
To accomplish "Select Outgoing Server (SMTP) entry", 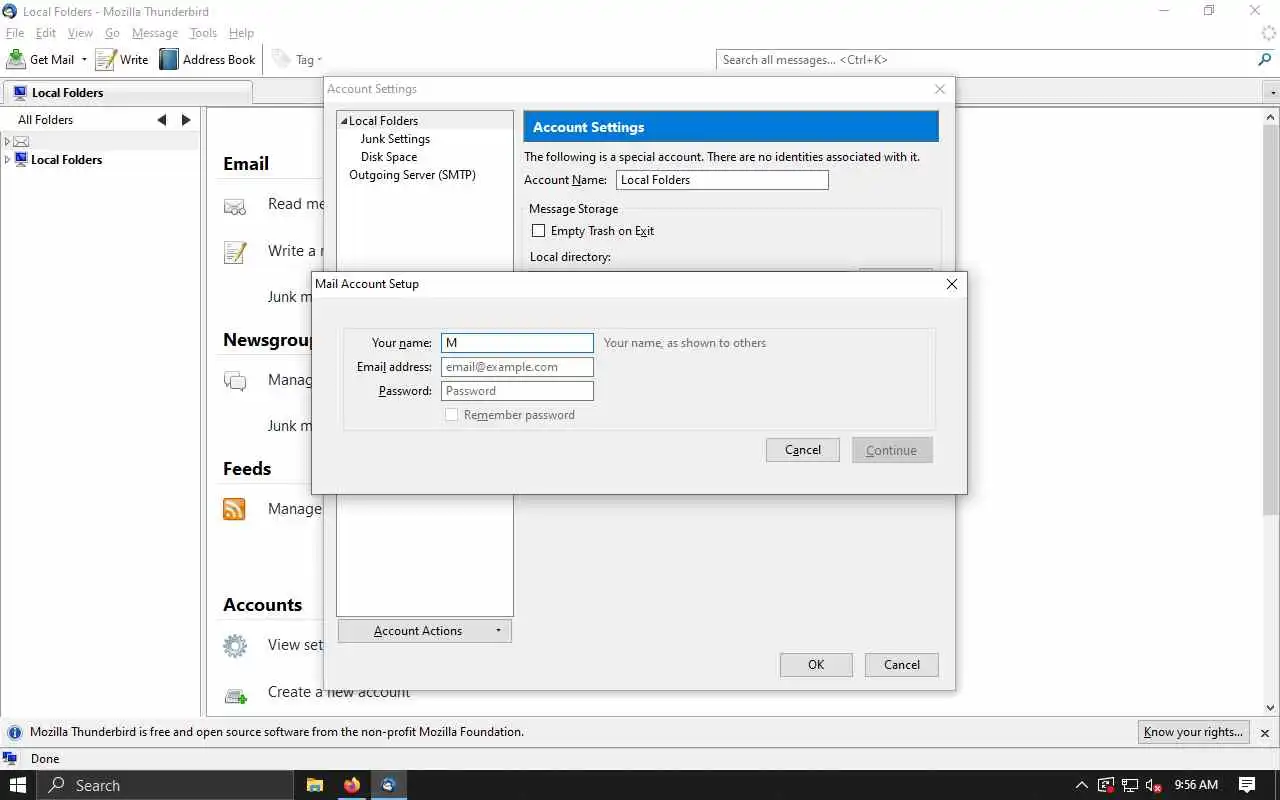I will [x=412, y=175].
